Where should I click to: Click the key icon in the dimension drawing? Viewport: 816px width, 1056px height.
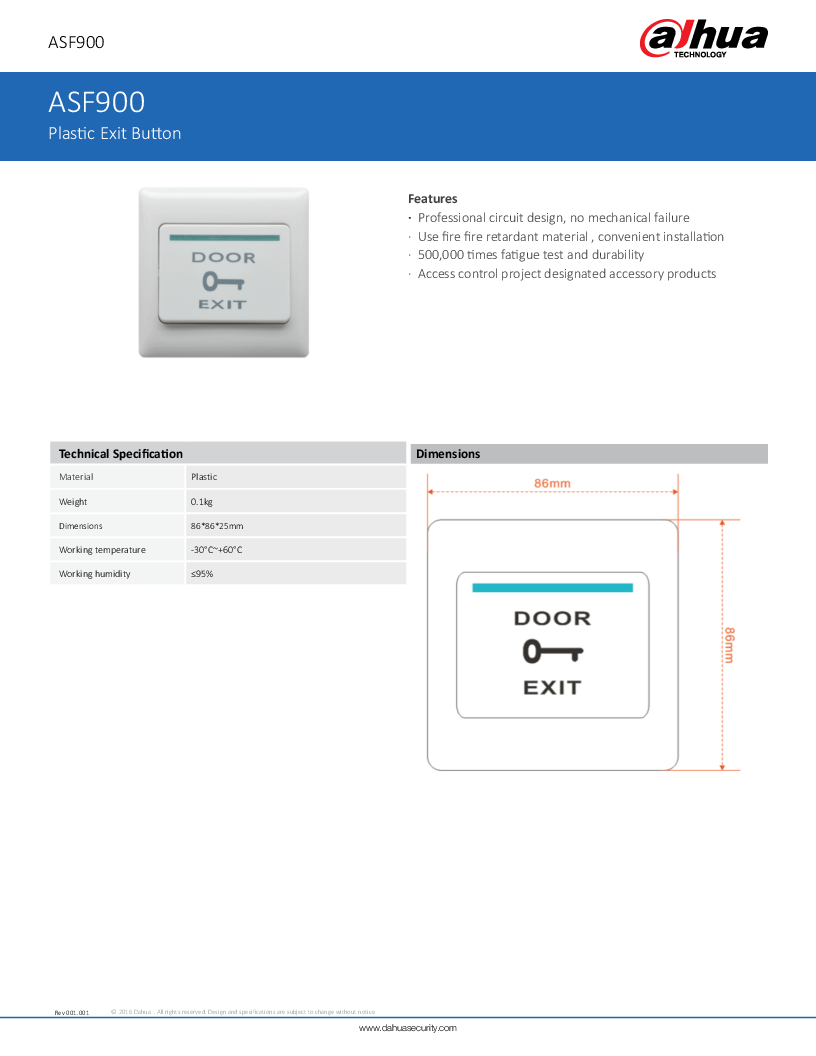553,651
